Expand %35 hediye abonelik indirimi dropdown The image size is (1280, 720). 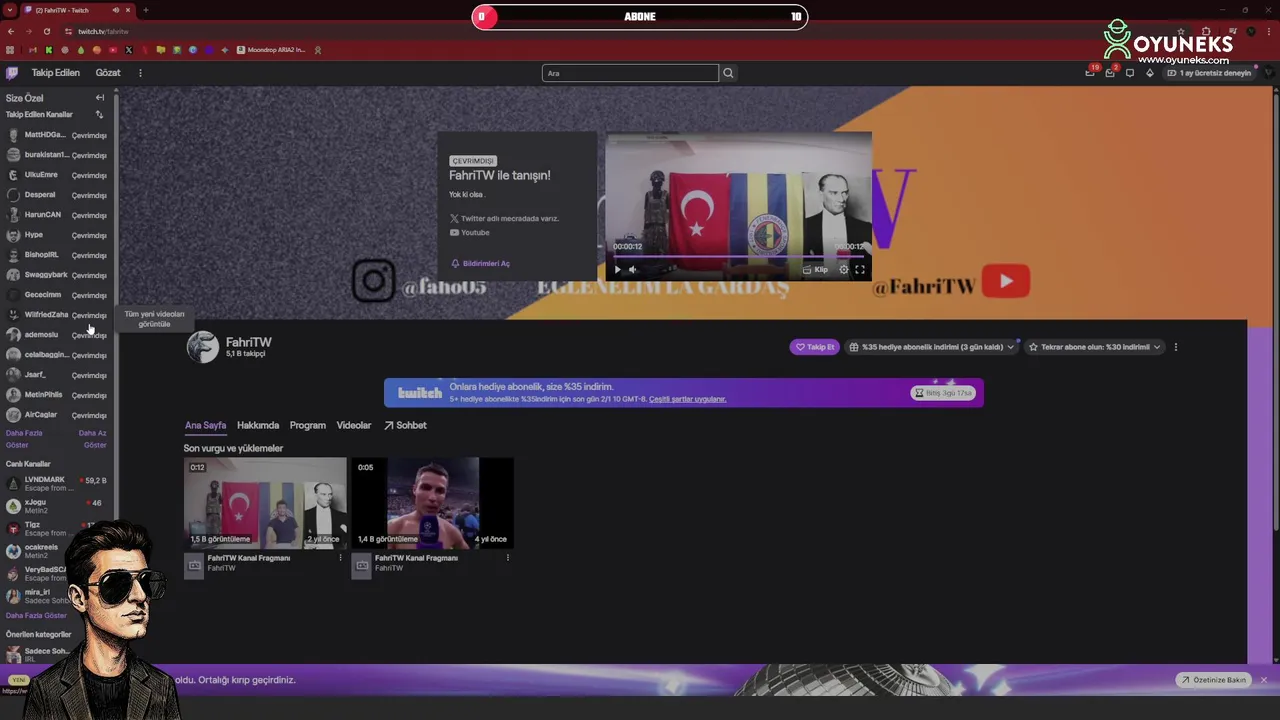[931, 347]
